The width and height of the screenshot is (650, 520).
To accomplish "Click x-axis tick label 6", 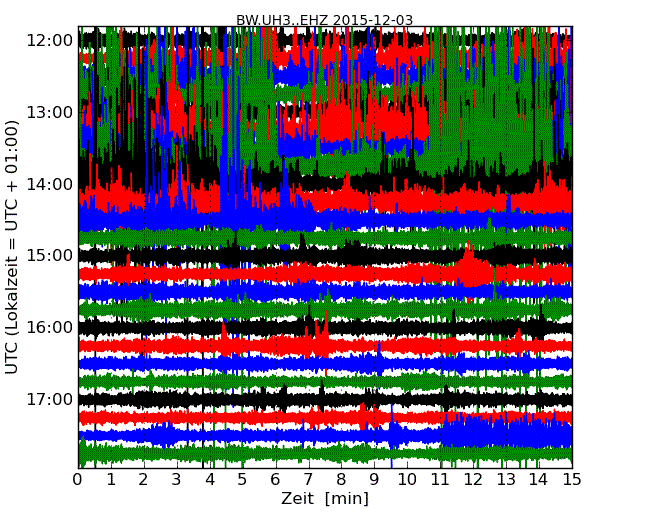I will [x=275, y=479].
